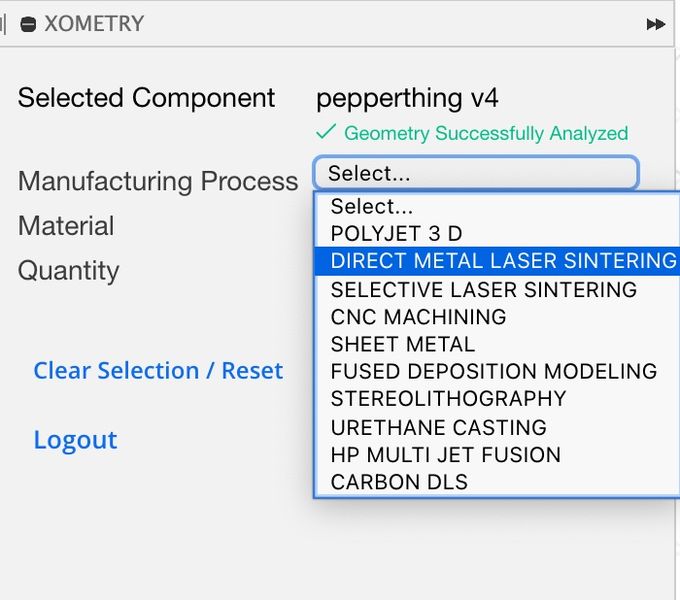
Task: Open the Manufacturing Process dropdown
Action: click(x=475, y=173)
